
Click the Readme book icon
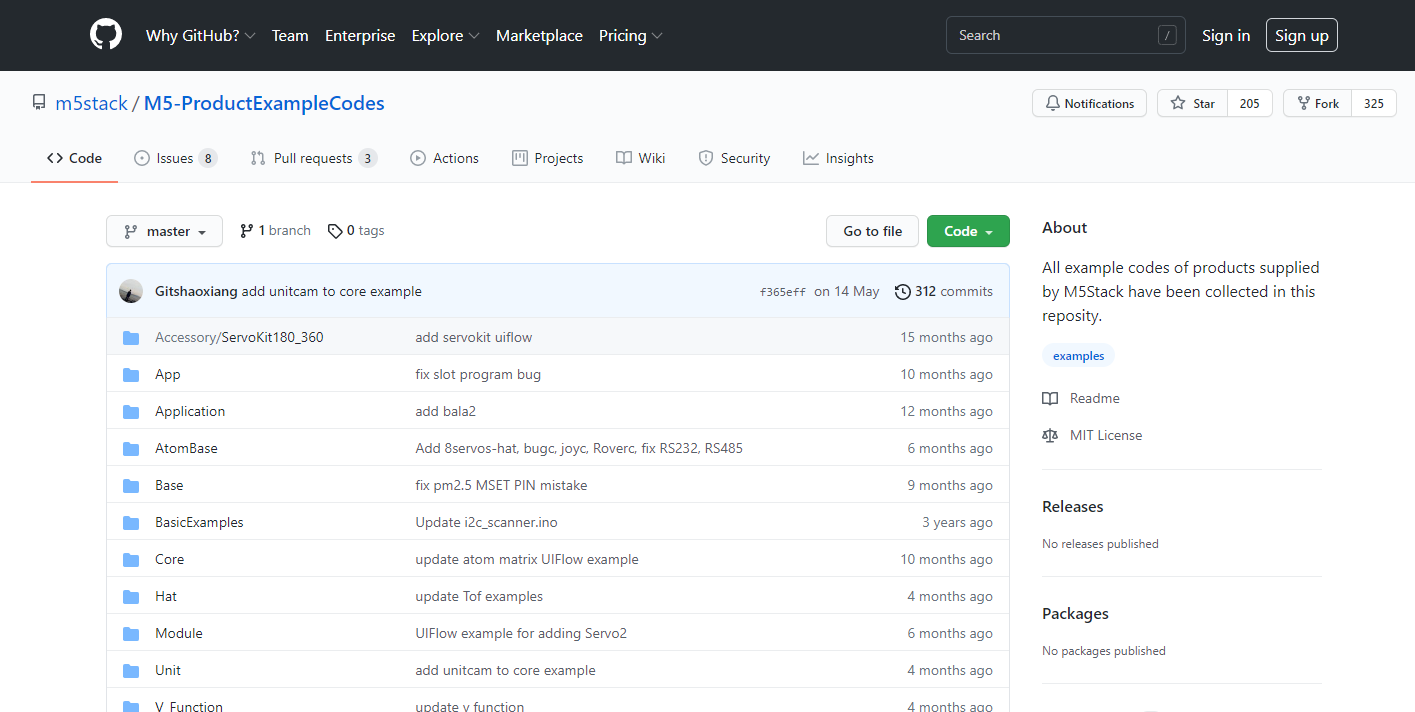[1050, 398]
